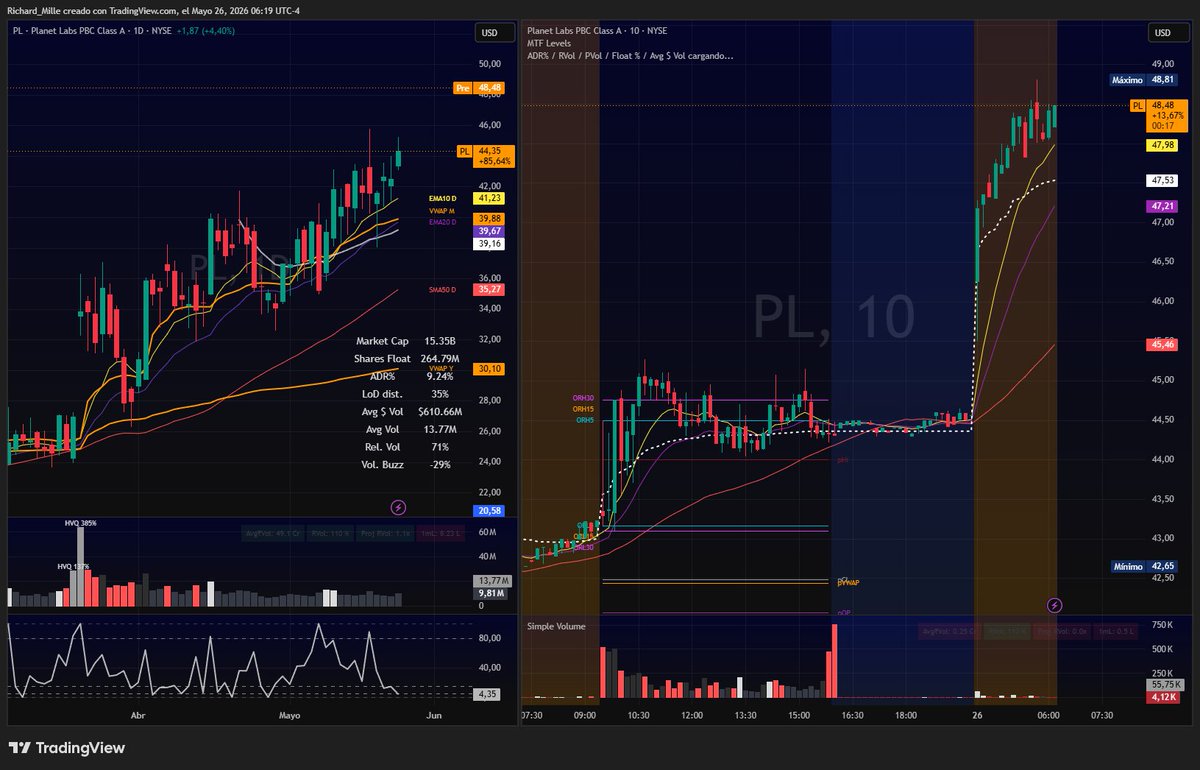Click the Rel. Vol 71% row
This screenshot has width=1200, height=770.
(408, 446)
